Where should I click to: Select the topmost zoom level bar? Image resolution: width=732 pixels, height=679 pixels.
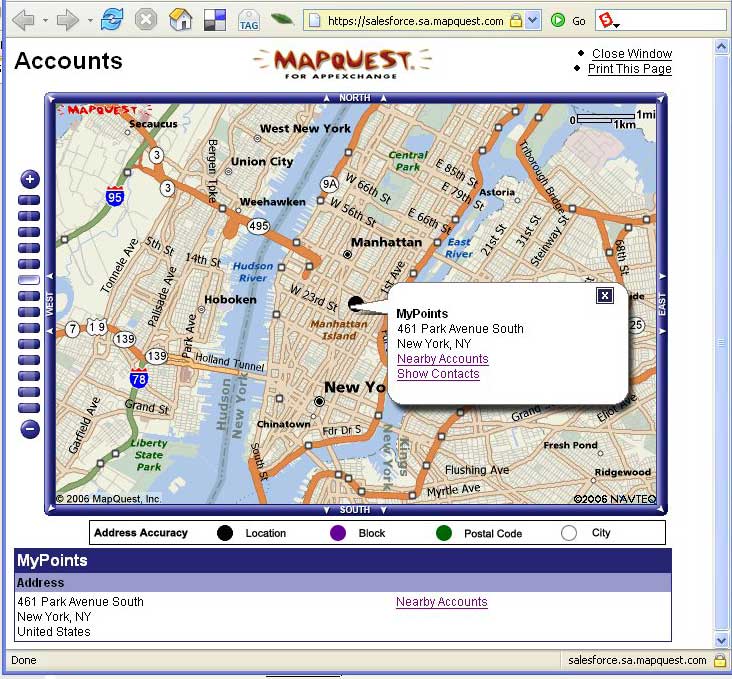pos(29,200)
